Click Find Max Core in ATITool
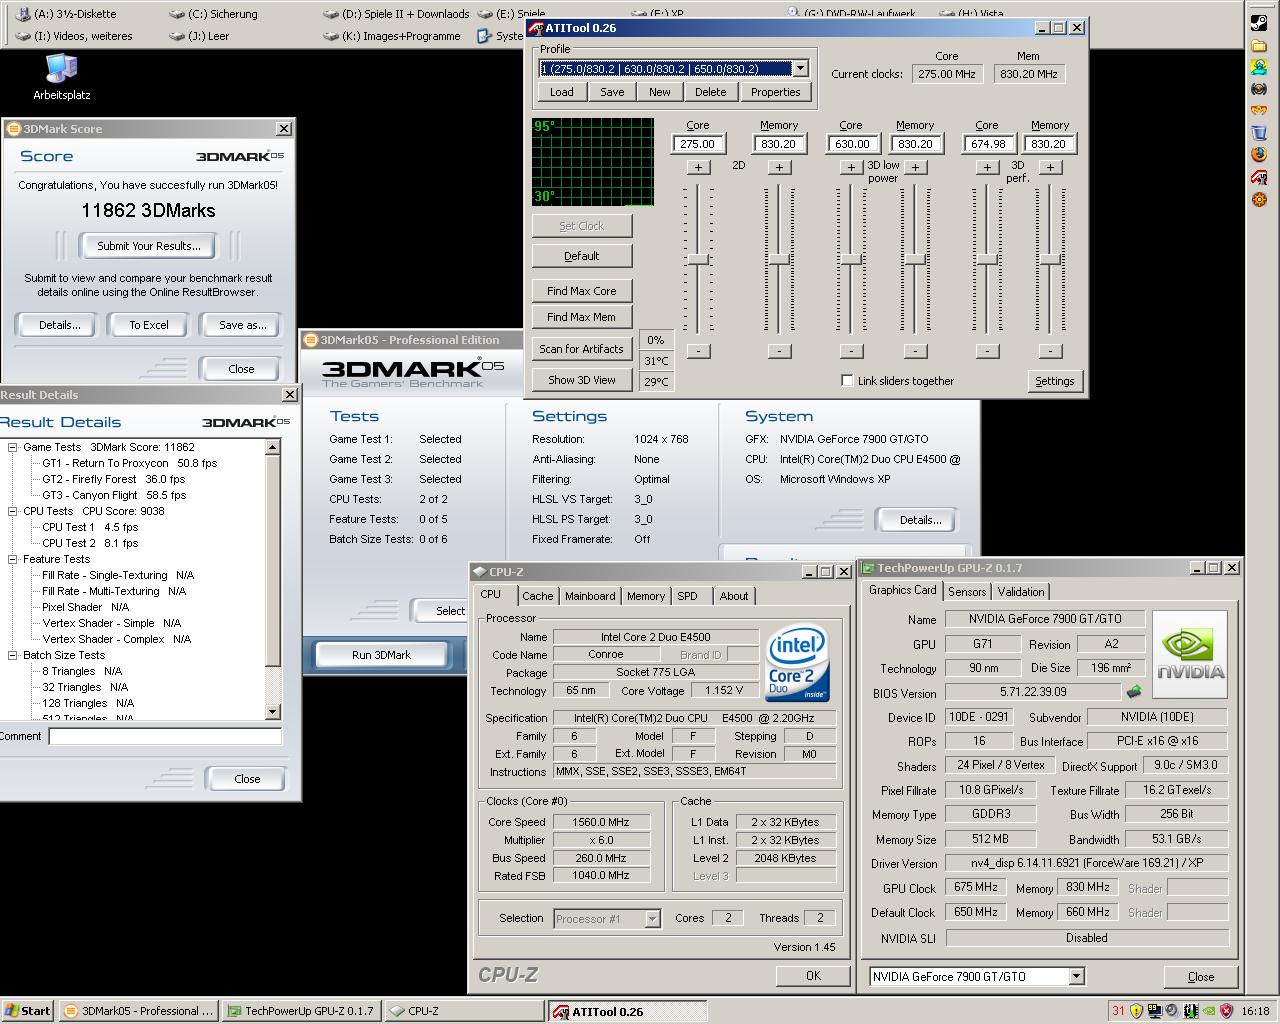Image resolution: width=1280 pixels, height=1024 pixels. [581, 291]
